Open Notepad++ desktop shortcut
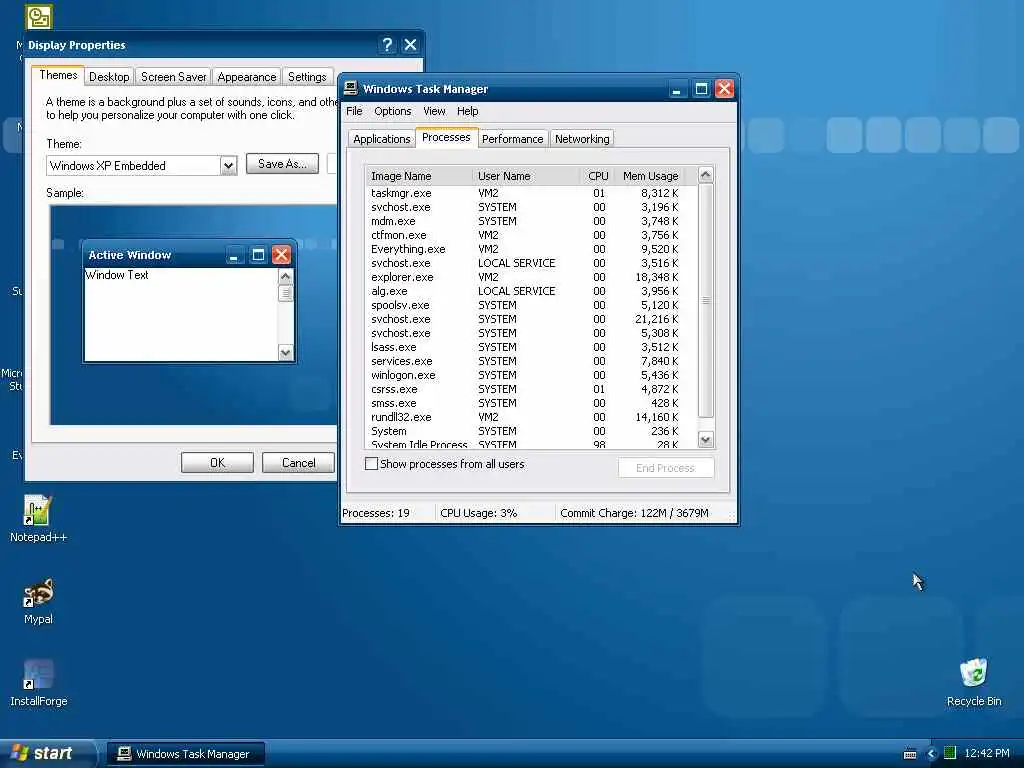 38,519
